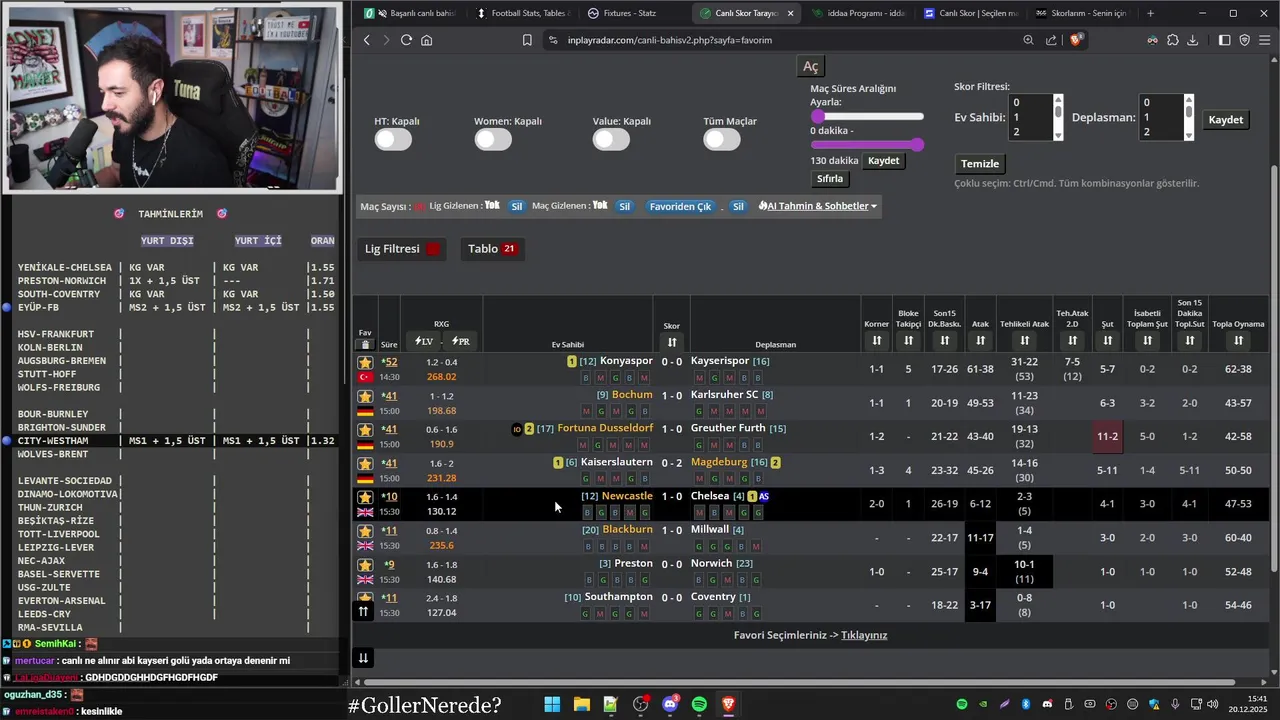Reload the page in the browser
The image size is (1280, 720).
[x=406, y=40]
